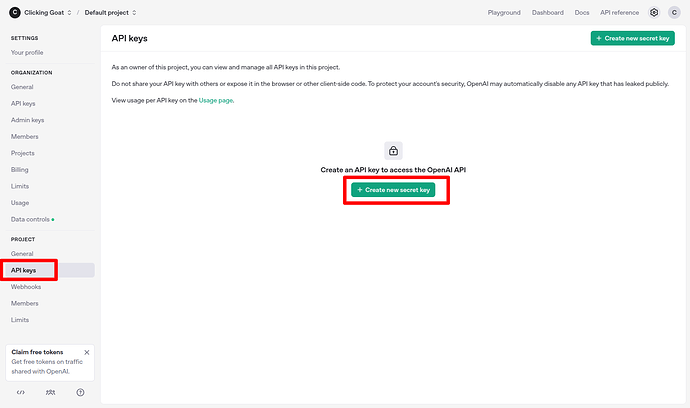This screenshot has width=690, height=408.
Task: Open Usage in the sidebar
Action: [20, 203]
